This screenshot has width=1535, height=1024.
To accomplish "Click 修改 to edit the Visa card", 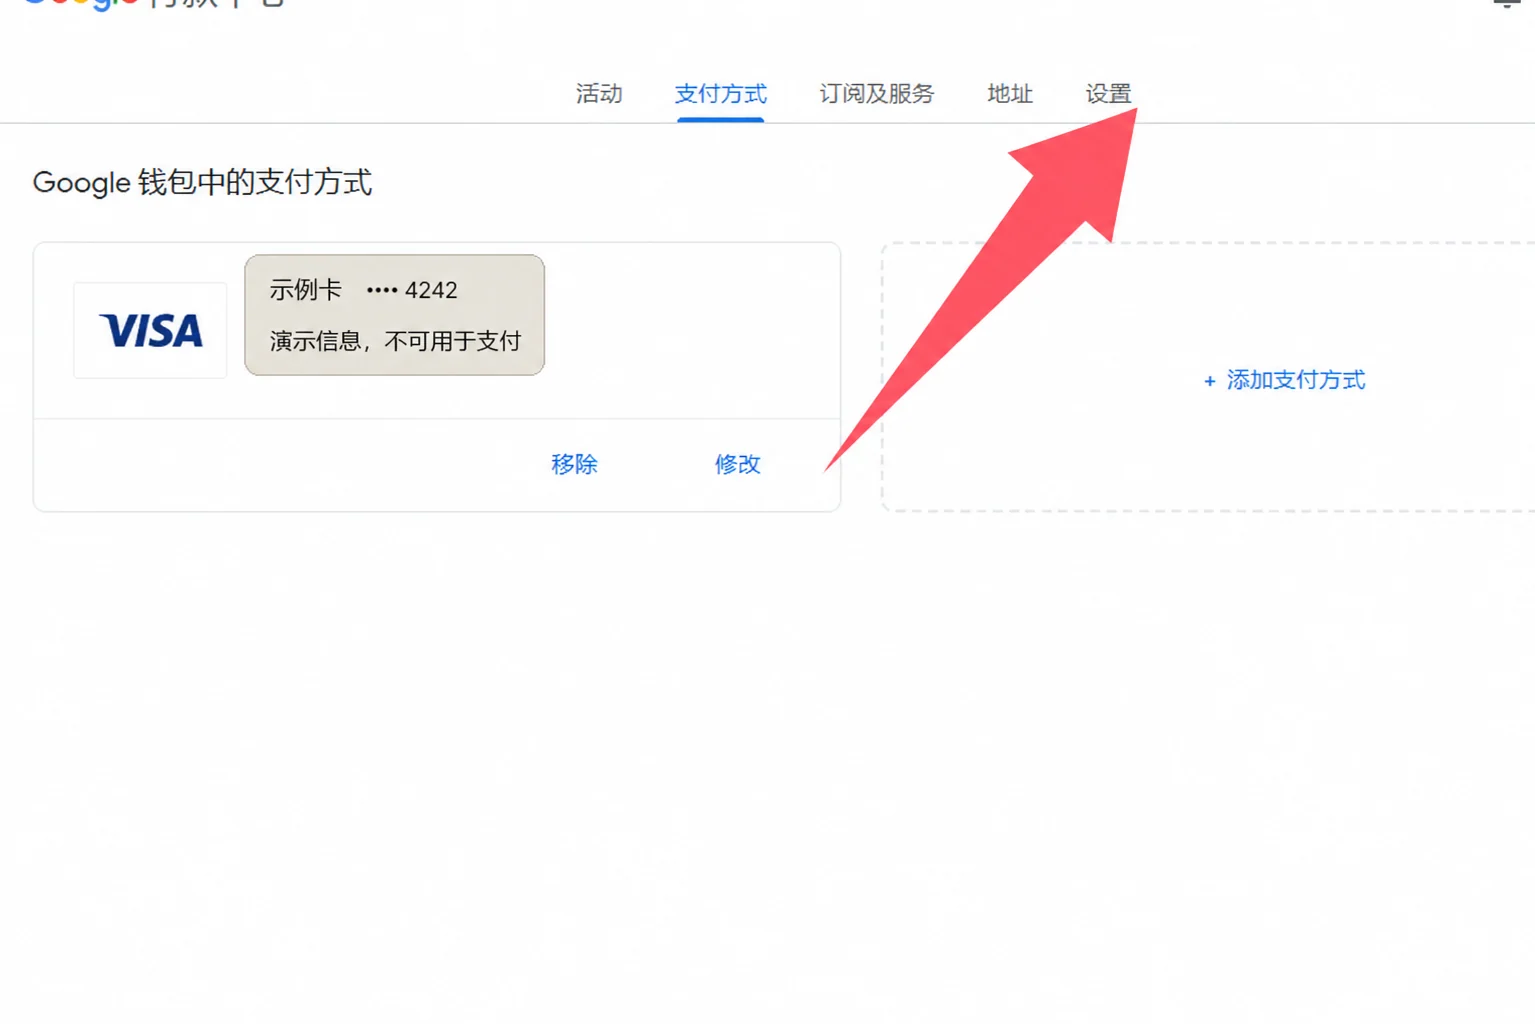I will coord(737,464).
